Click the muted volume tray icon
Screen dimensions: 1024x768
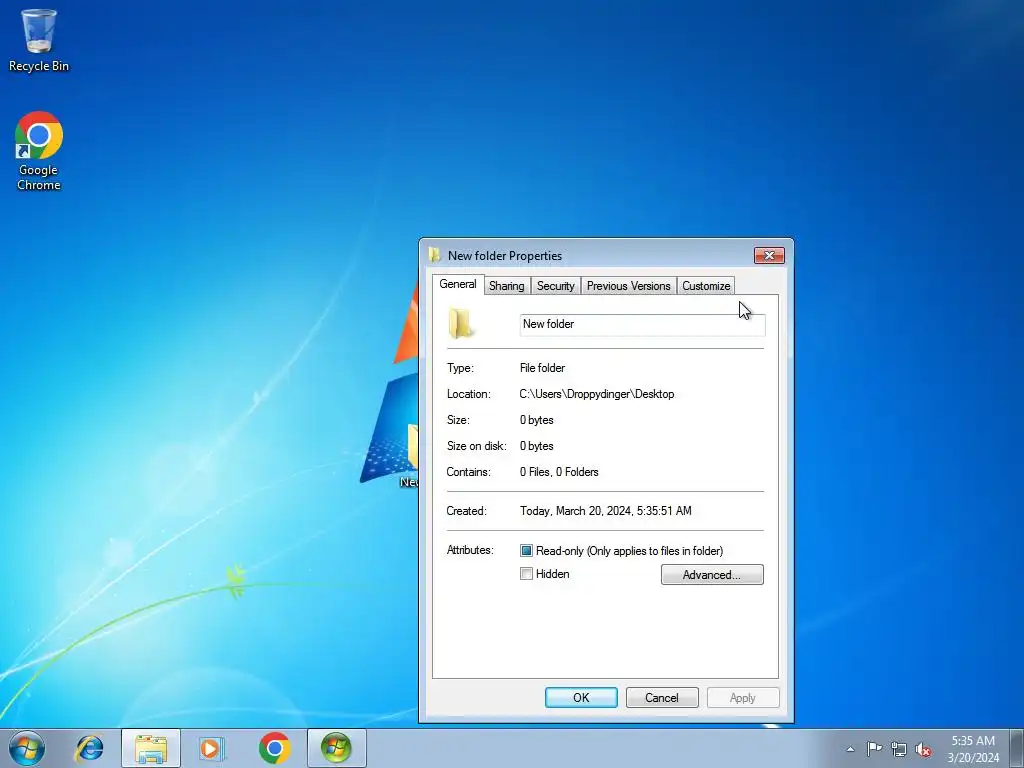tap(923, 749)
